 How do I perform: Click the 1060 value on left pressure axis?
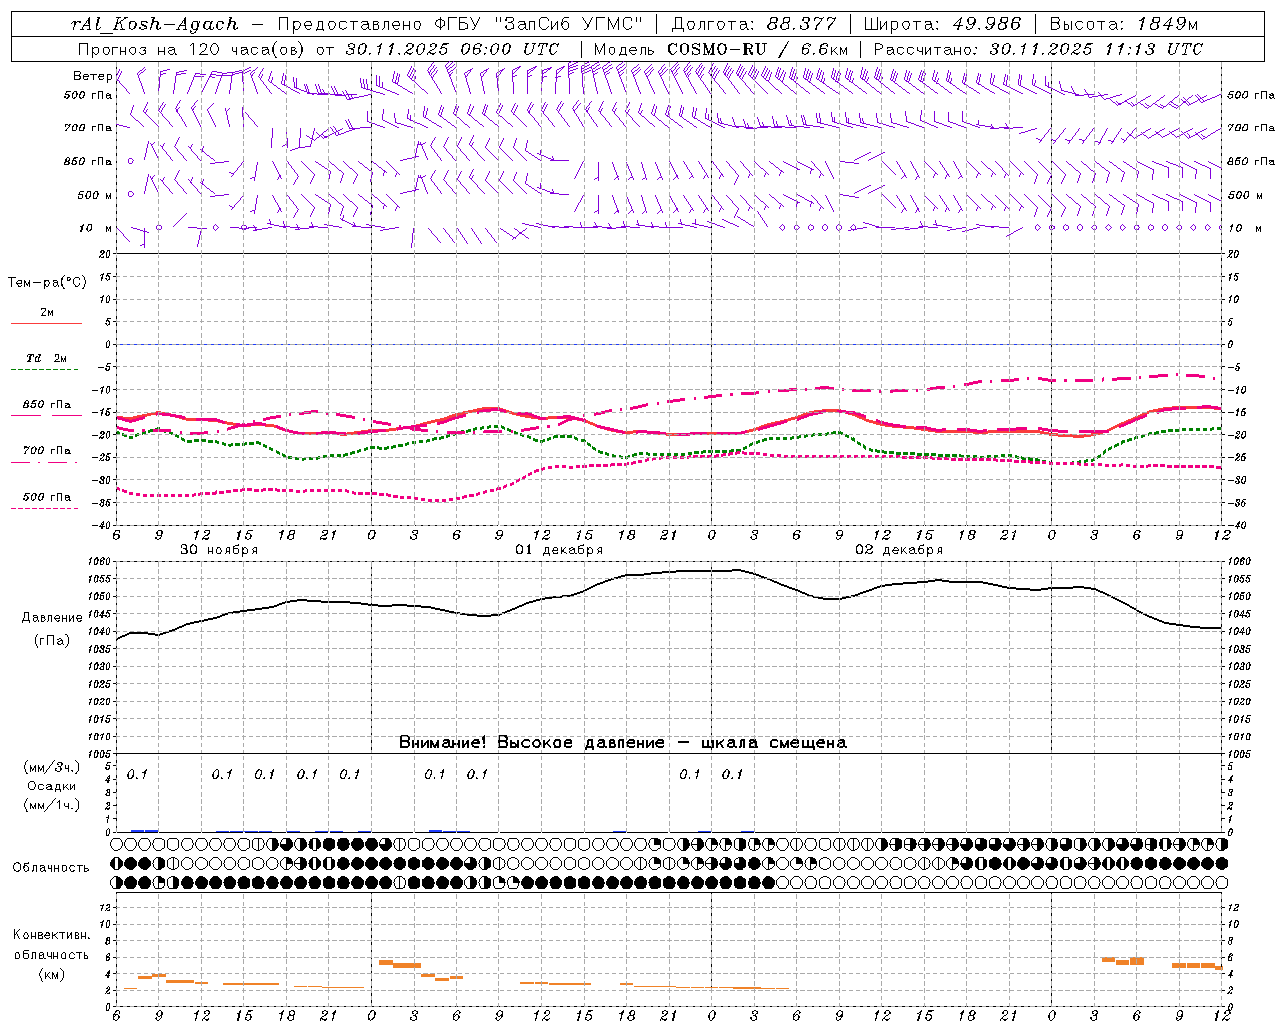pyautogui.click(x=101, y=562)
